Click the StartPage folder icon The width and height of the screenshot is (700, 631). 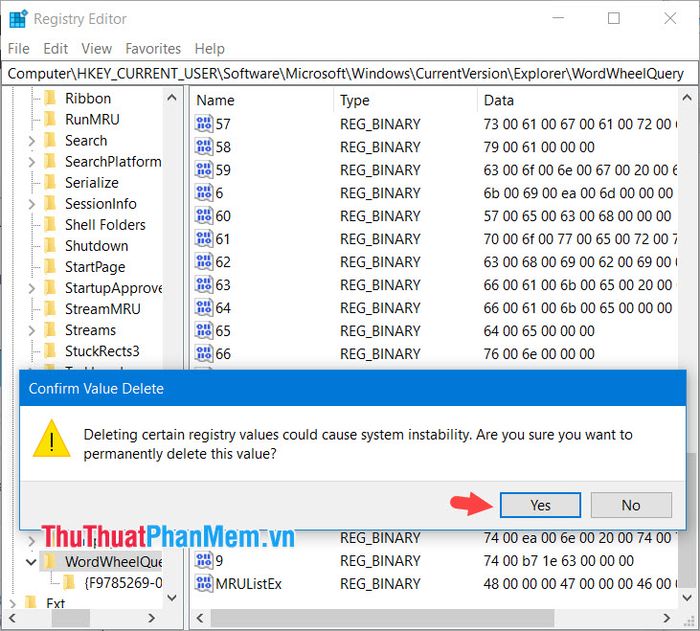point(50,267)
